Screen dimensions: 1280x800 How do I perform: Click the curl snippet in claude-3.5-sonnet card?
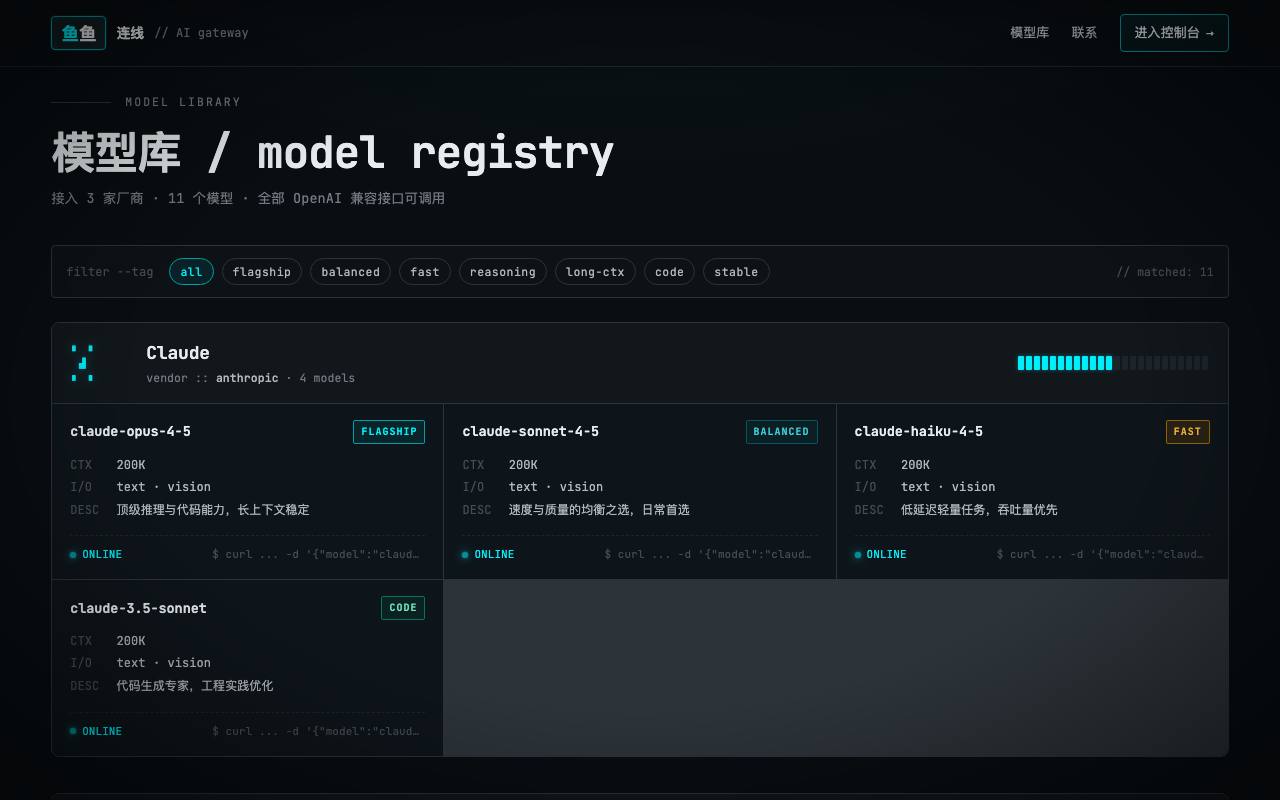point(316,731)
